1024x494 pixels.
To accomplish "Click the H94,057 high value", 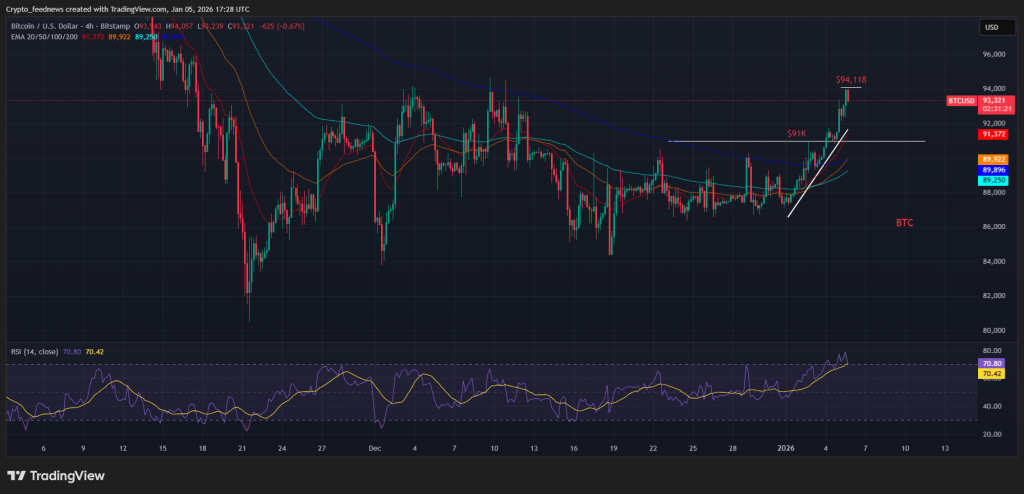I will [x=180, y=26].
